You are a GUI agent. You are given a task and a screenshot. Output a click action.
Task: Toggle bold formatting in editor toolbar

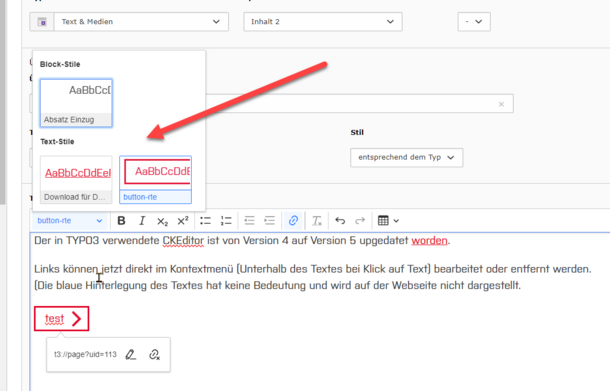[x=121, y=221]
